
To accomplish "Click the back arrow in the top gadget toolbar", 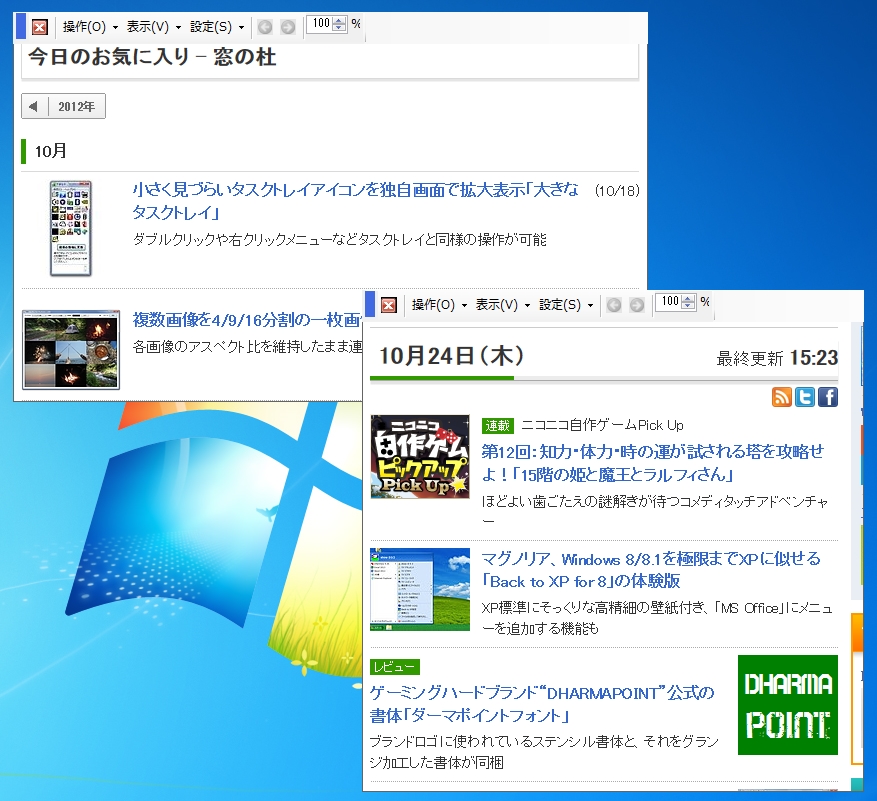I will pyautogui.click(x=265, y=25).
